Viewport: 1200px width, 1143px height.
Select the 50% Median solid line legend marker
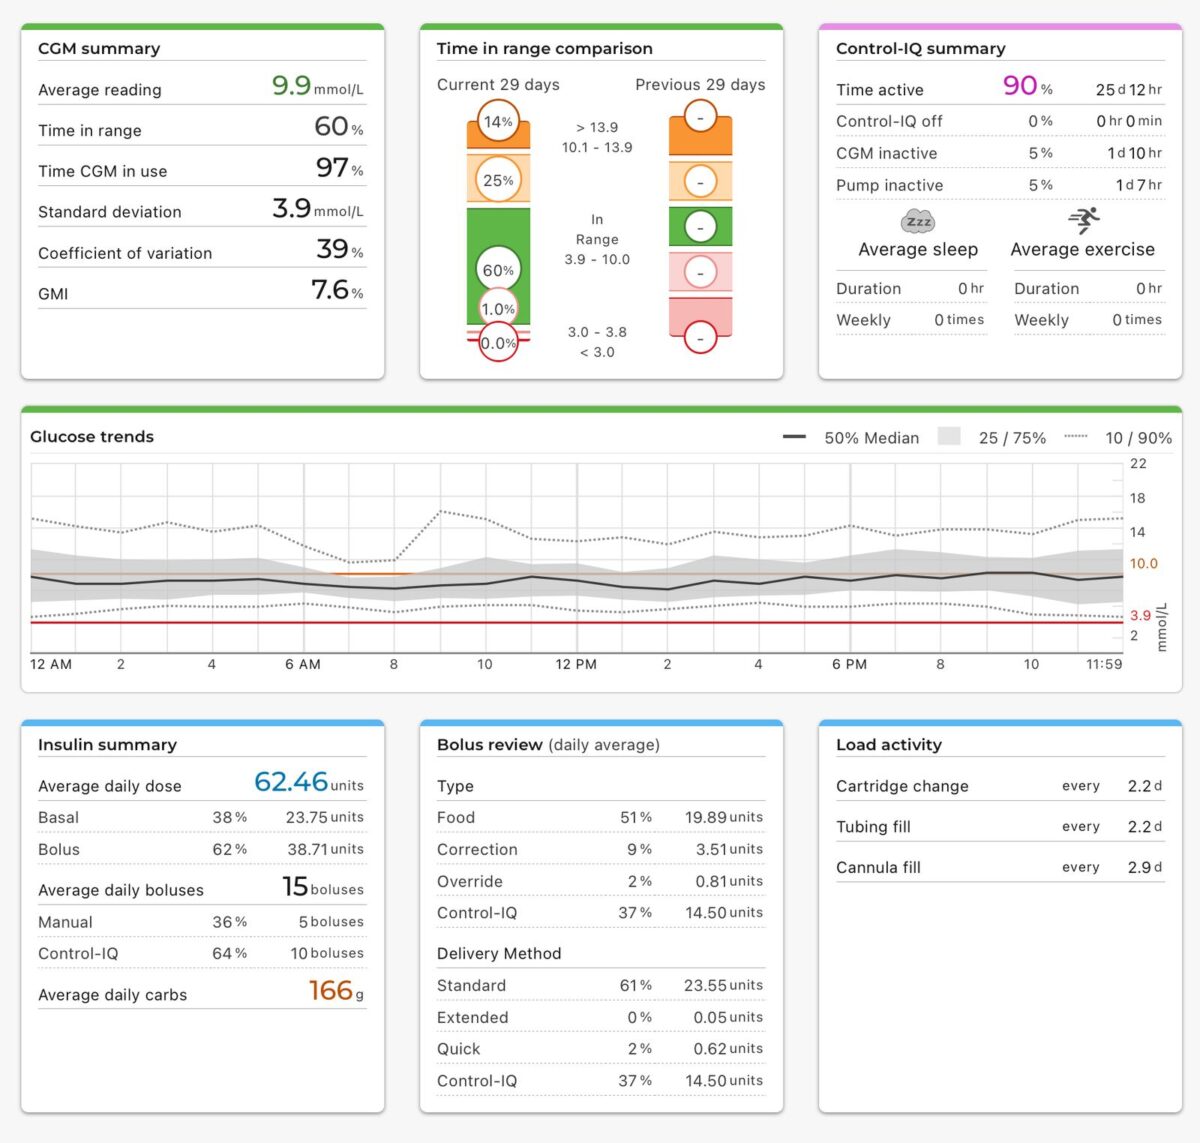(795, 437)
